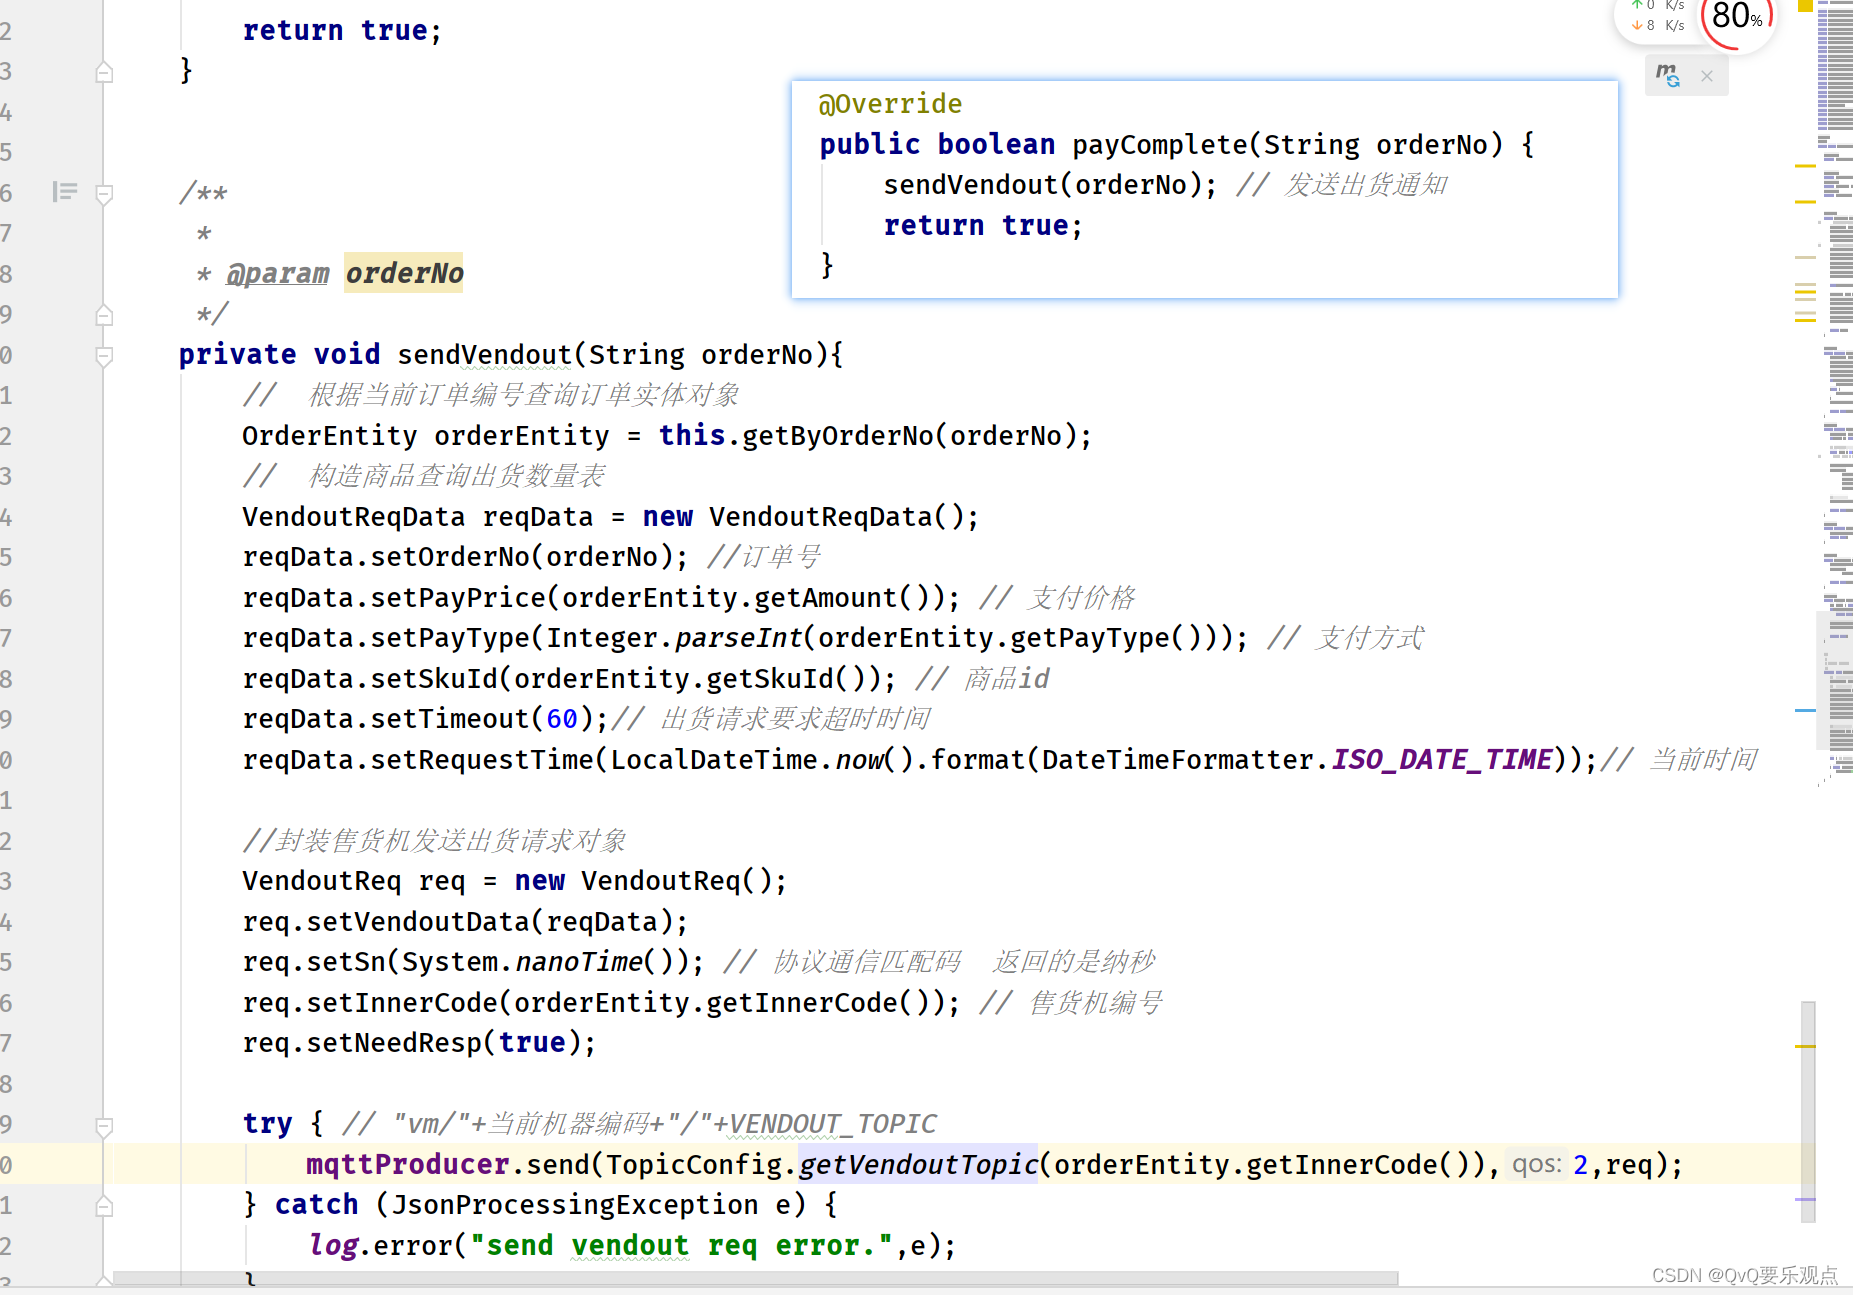The height and width of the screenshot is (1295, 1853).
Task: Collapse the catch block fold marker
Action: pyautogui.click(x=104, y=1206)
